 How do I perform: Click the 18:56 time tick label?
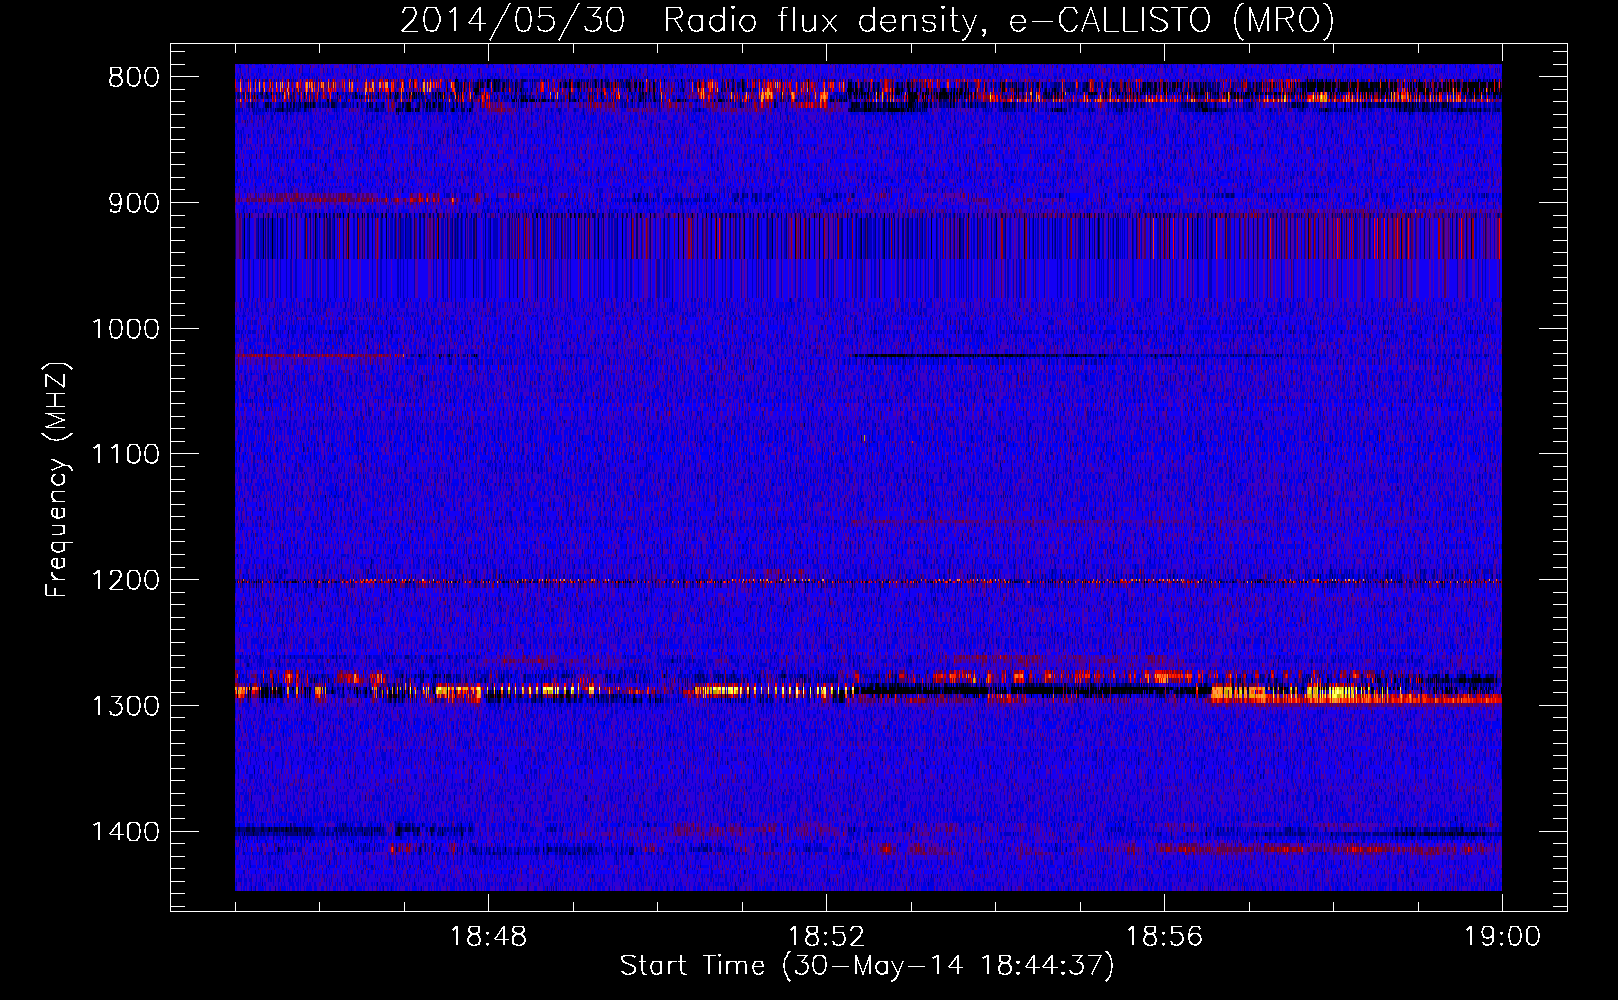pyautogui.click(x=1164, y=937)
